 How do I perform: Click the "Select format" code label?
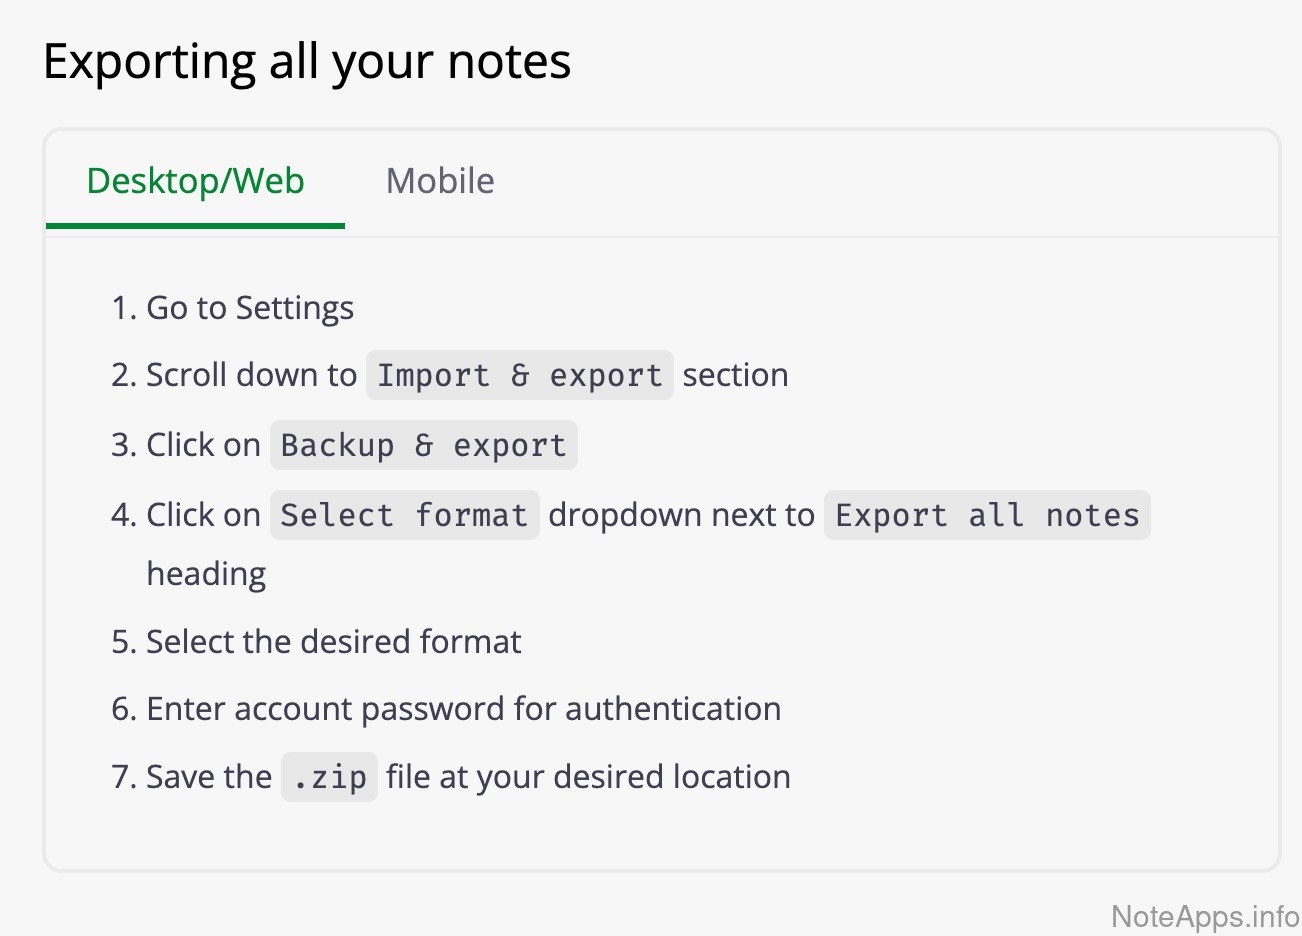point(404,516)
